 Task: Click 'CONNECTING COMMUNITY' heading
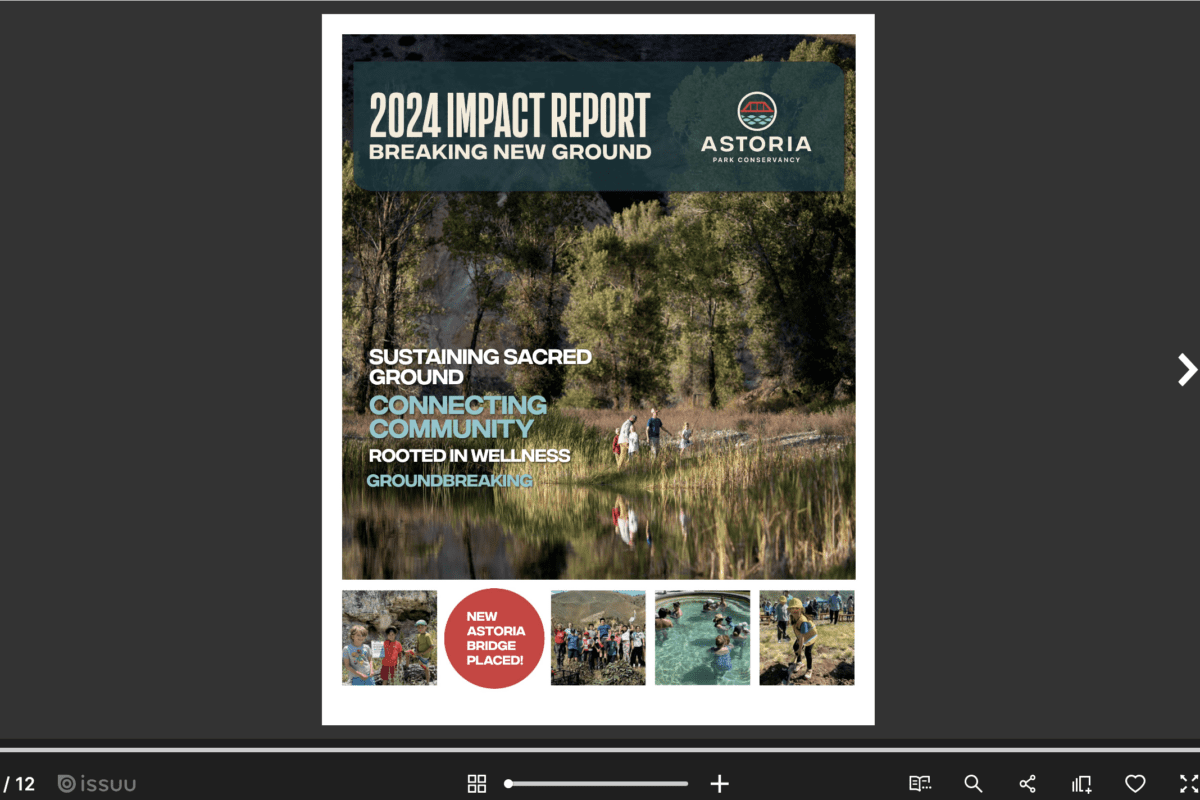coord(458,417)
